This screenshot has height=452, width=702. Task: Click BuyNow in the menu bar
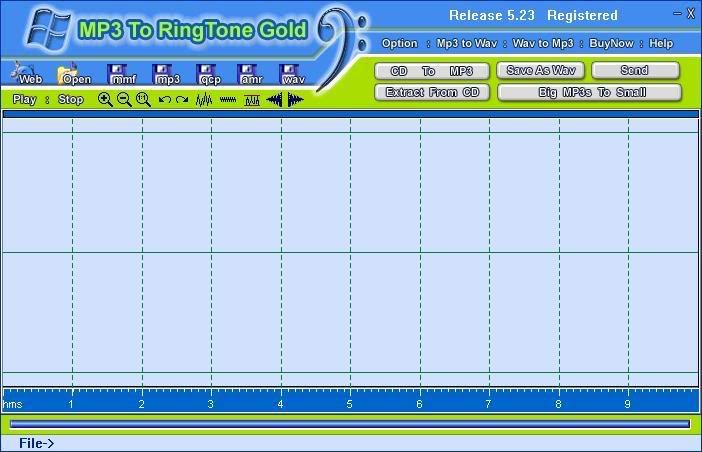(x=611, y=43)
